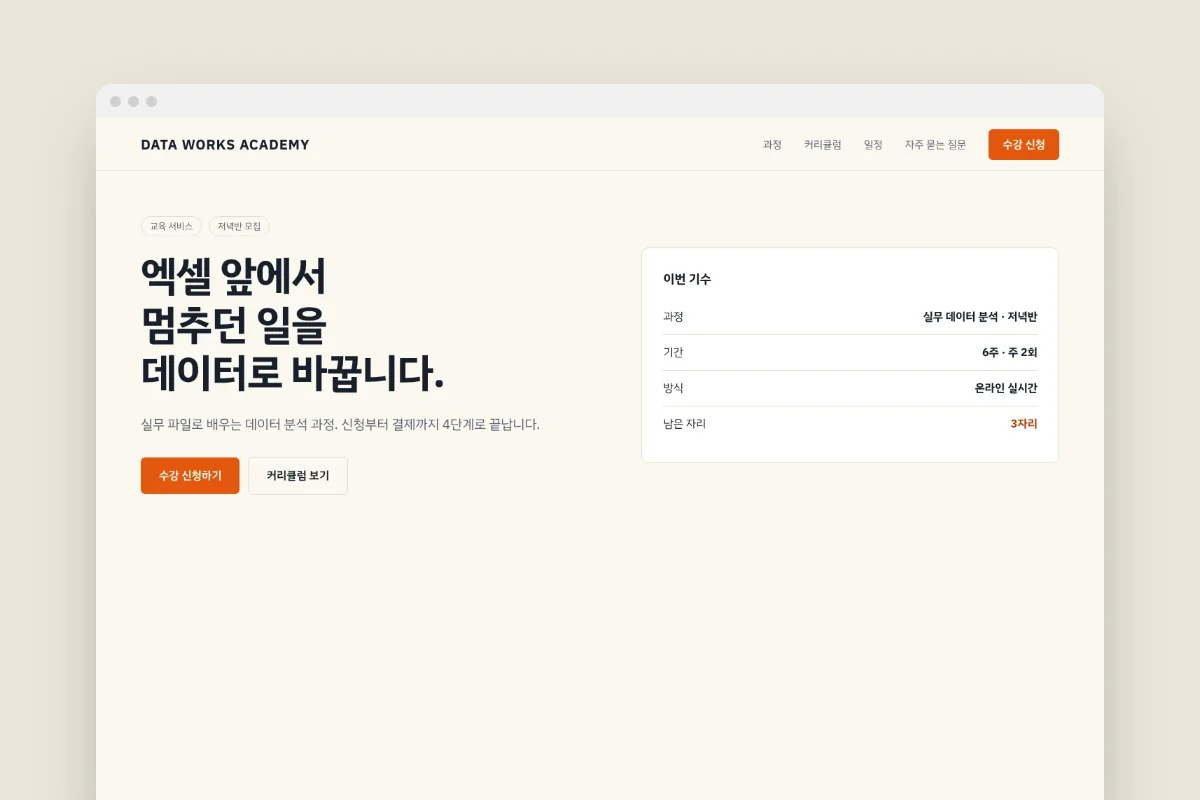Open 자주 묻는 질문 nav link
Screen dimensions: 1200x800
coord(936,145)
